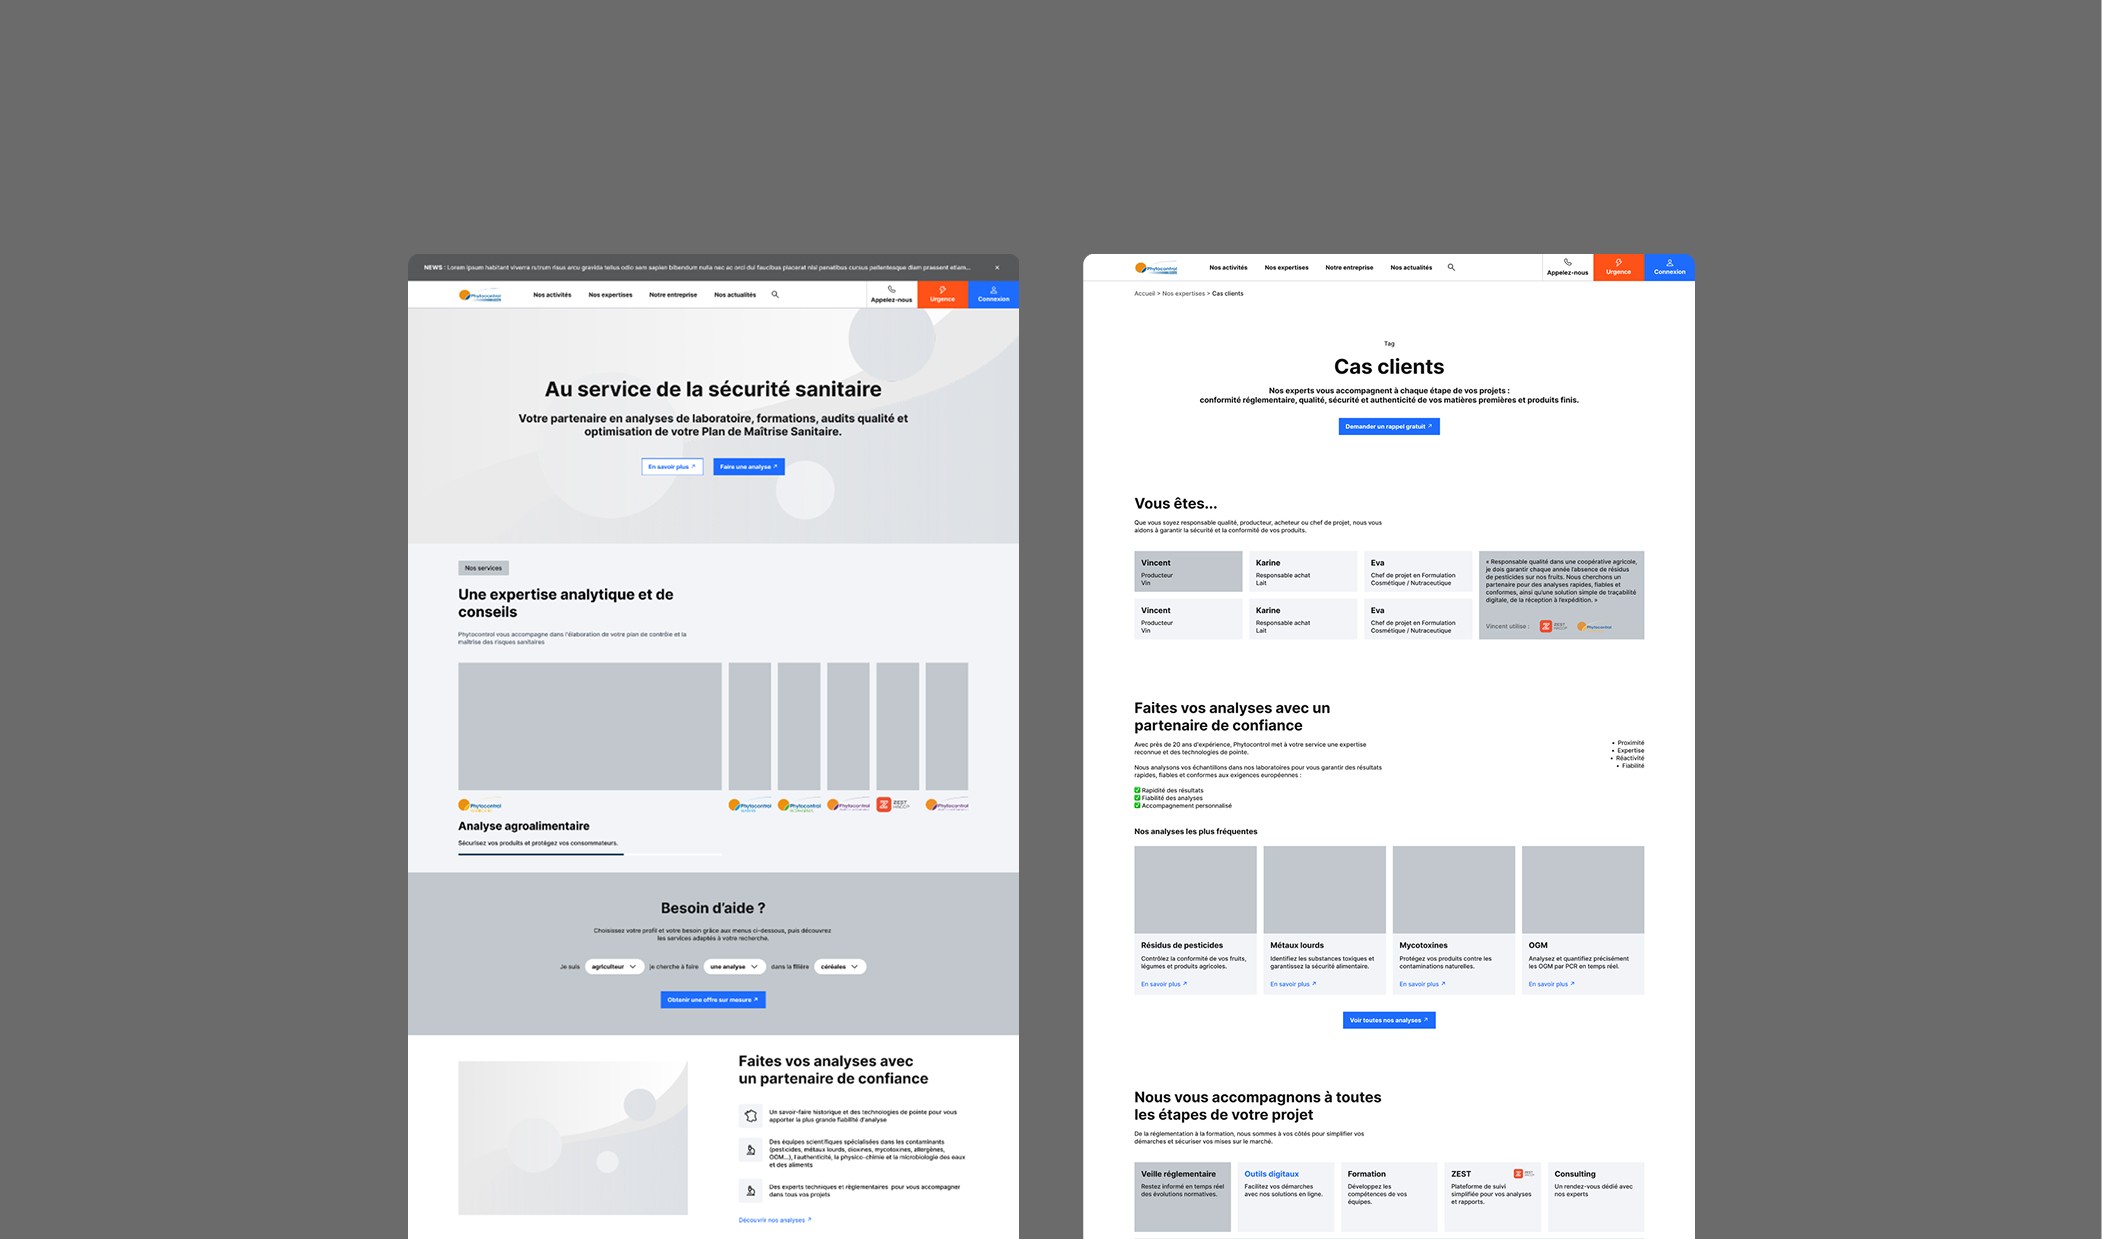2102x1239 pixels.
Task: Open 'Nos expertises' menu in left page
Action: pos(610,295)
